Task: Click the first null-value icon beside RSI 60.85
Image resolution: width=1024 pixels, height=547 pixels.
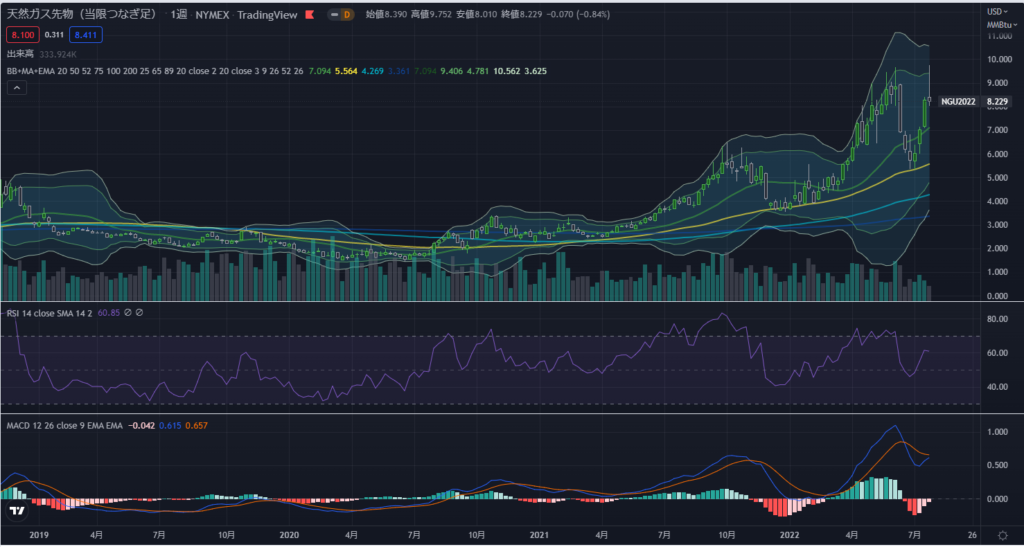Action: tap(129, 313)
